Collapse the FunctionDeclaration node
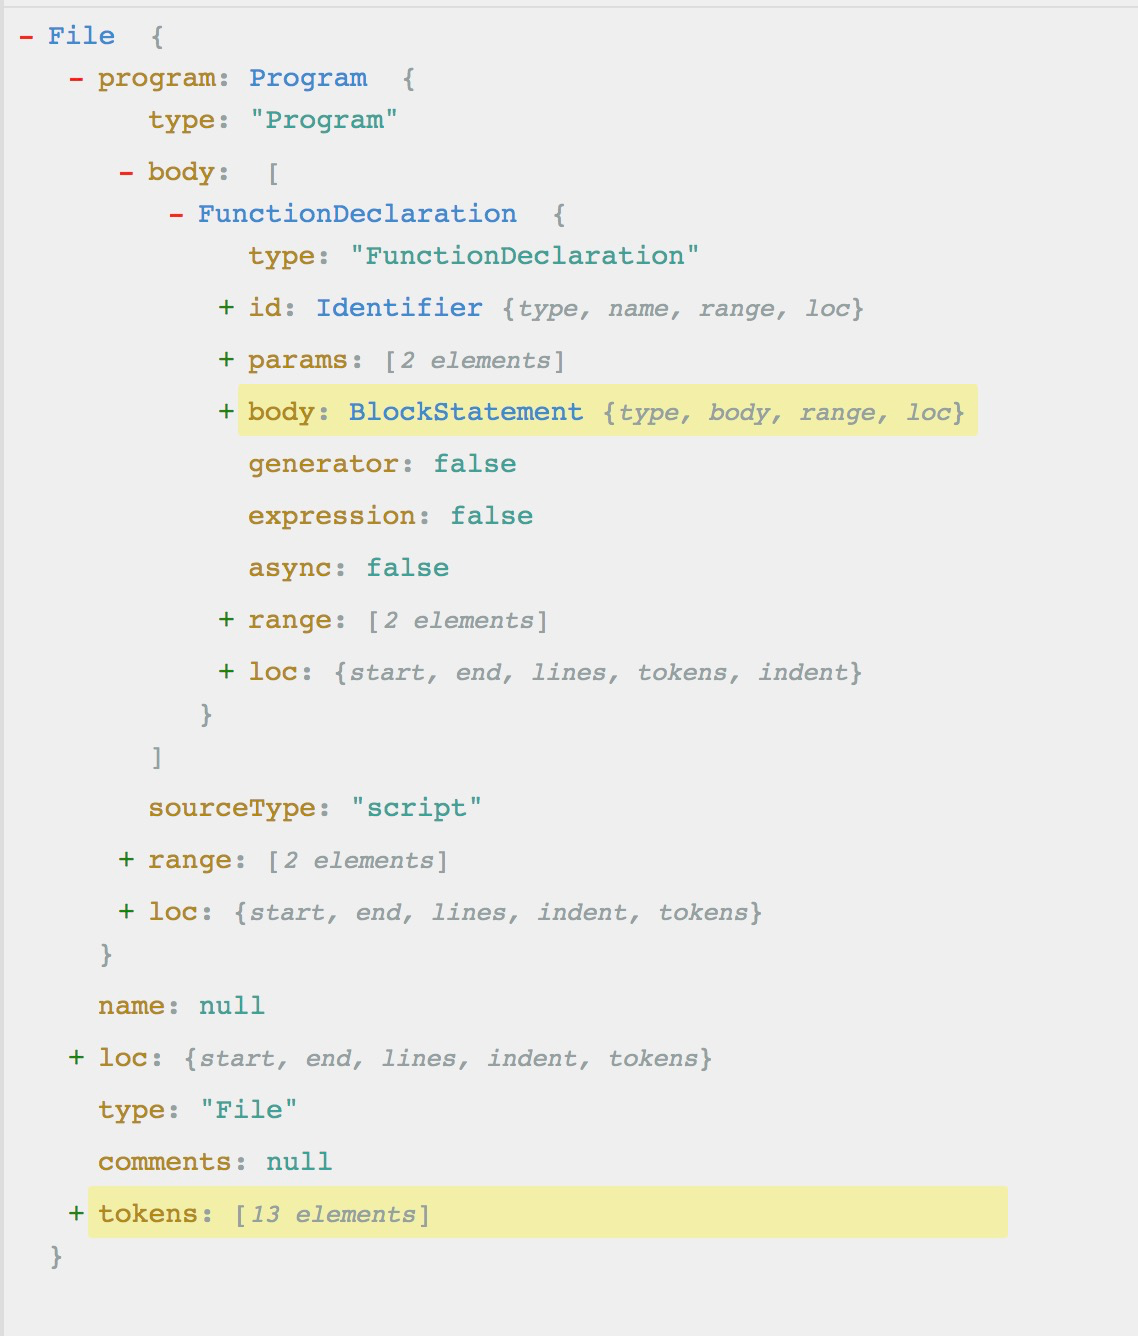This screenshot has height=1336, width=1138. 176,215
